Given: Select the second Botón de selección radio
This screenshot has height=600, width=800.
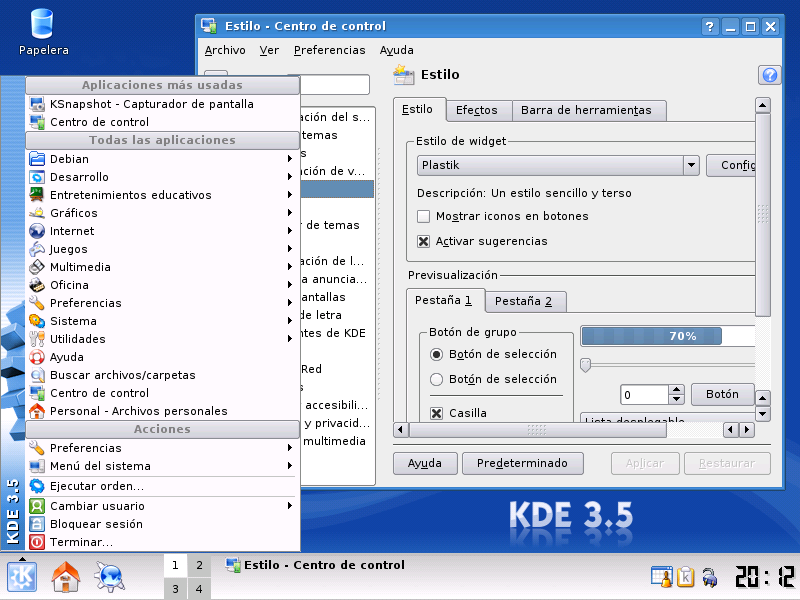Looking at the screenshot, I should coord(436,379).
